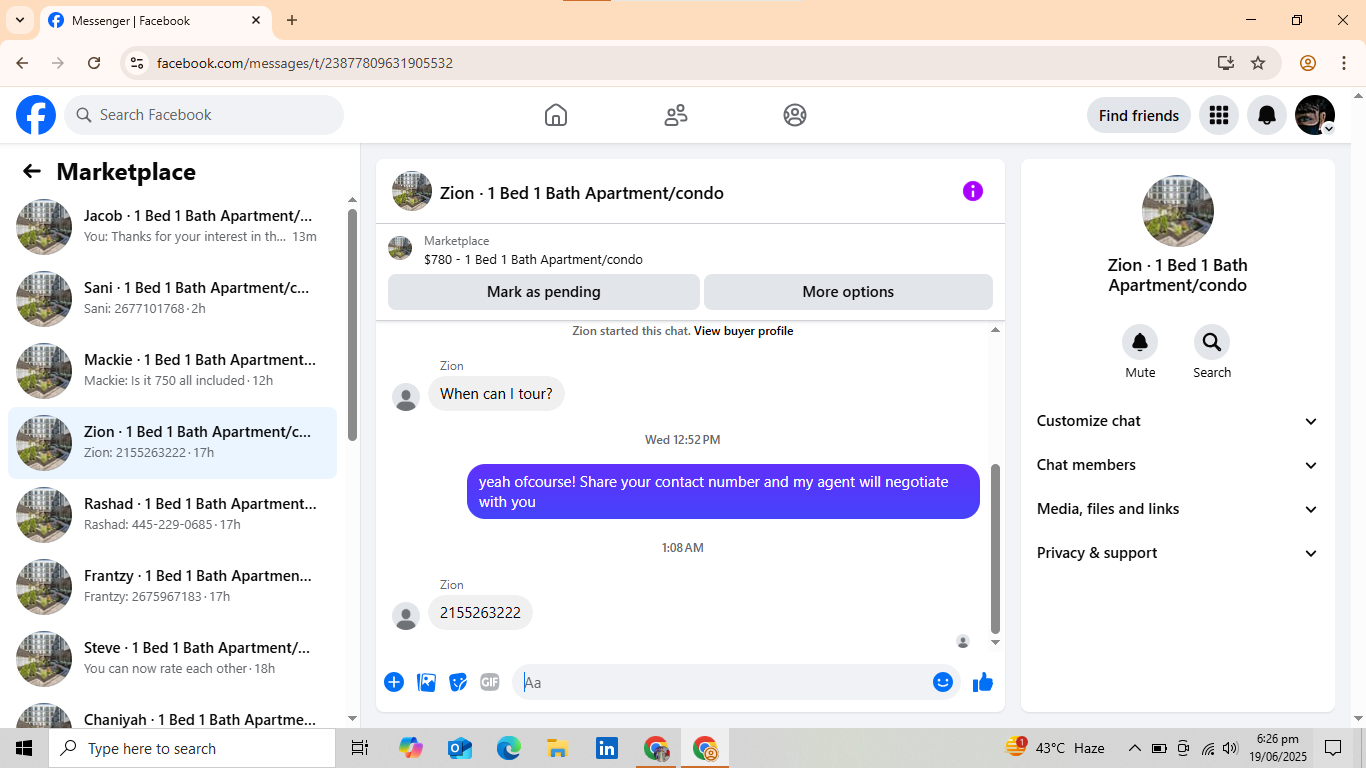Select the Messenger | Facebook browser tab

click(x=155, y=20)
